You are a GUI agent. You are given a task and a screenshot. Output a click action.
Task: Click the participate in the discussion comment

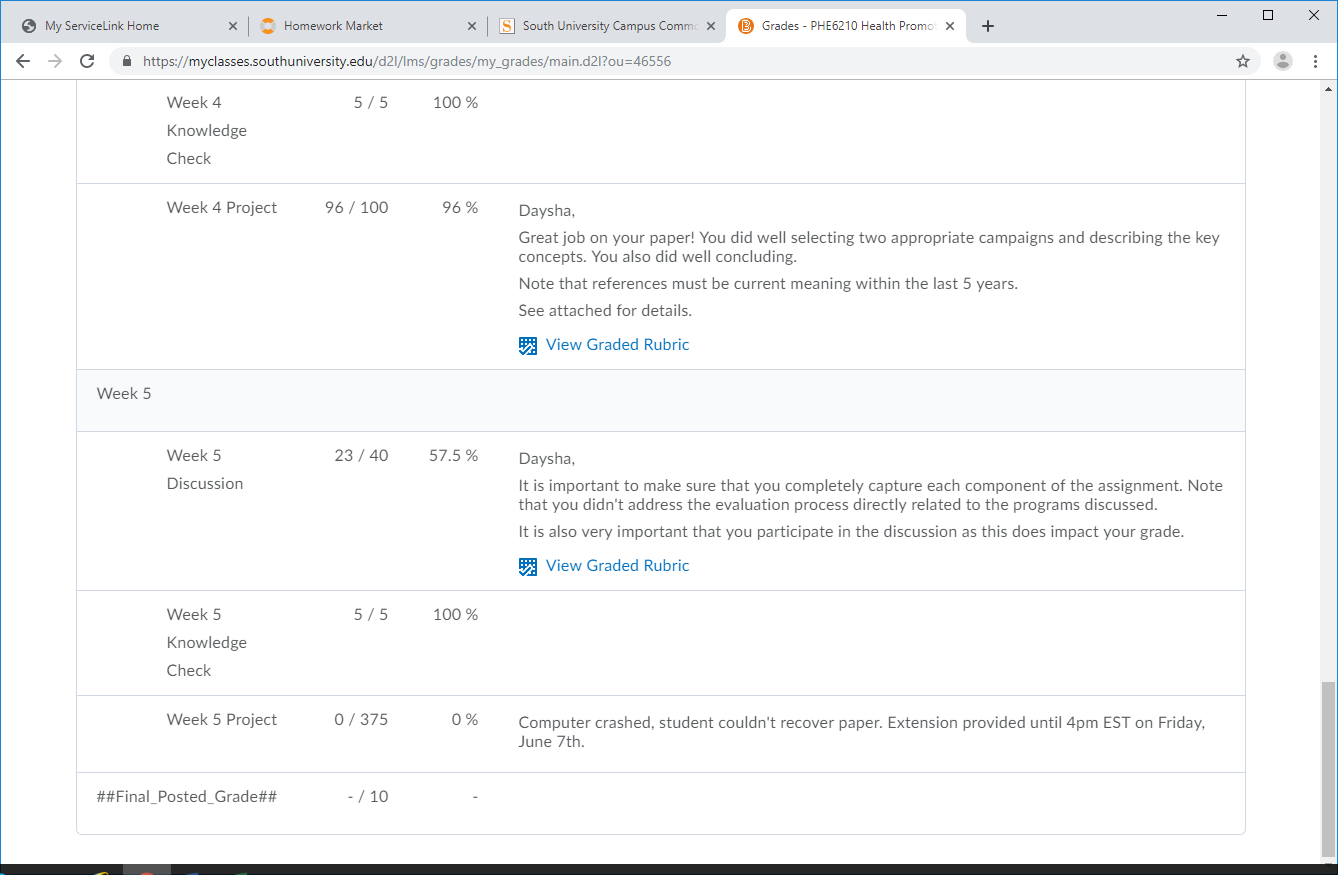[x=851, y=531]
